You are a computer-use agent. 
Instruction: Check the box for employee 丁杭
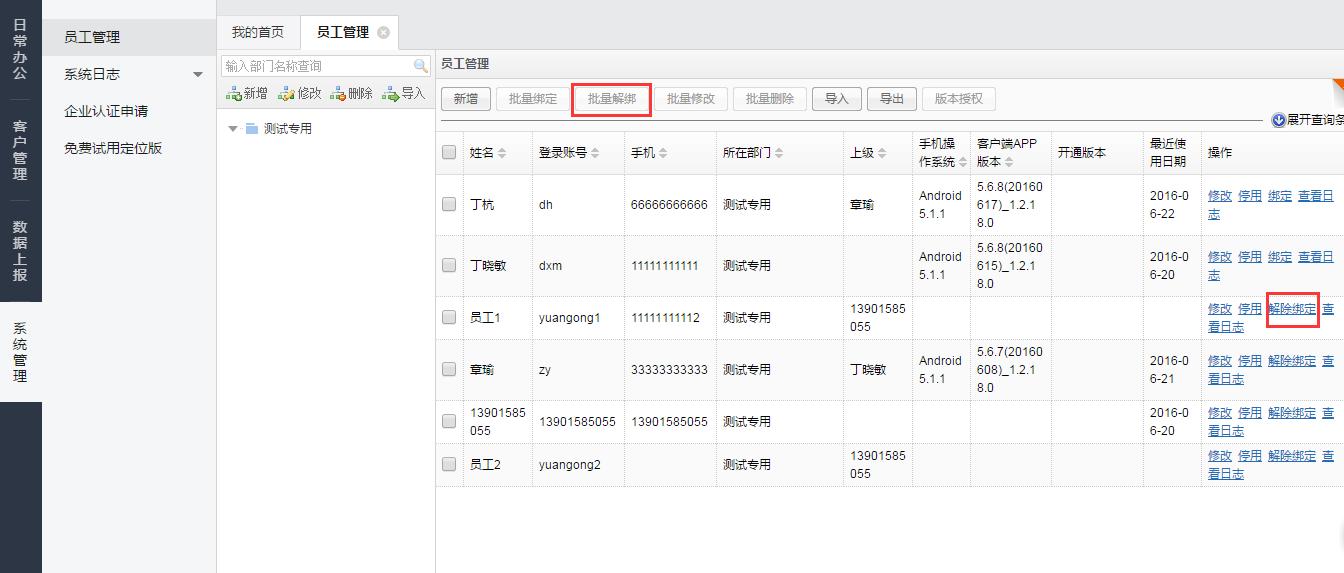pos(449,205)
